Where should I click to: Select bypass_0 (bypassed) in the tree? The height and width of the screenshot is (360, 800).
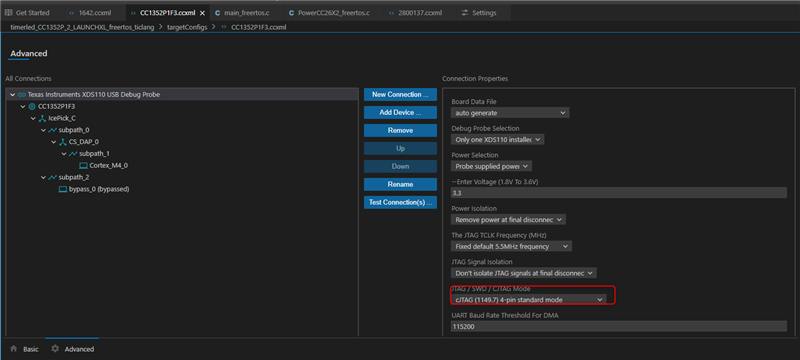point(99,189)
